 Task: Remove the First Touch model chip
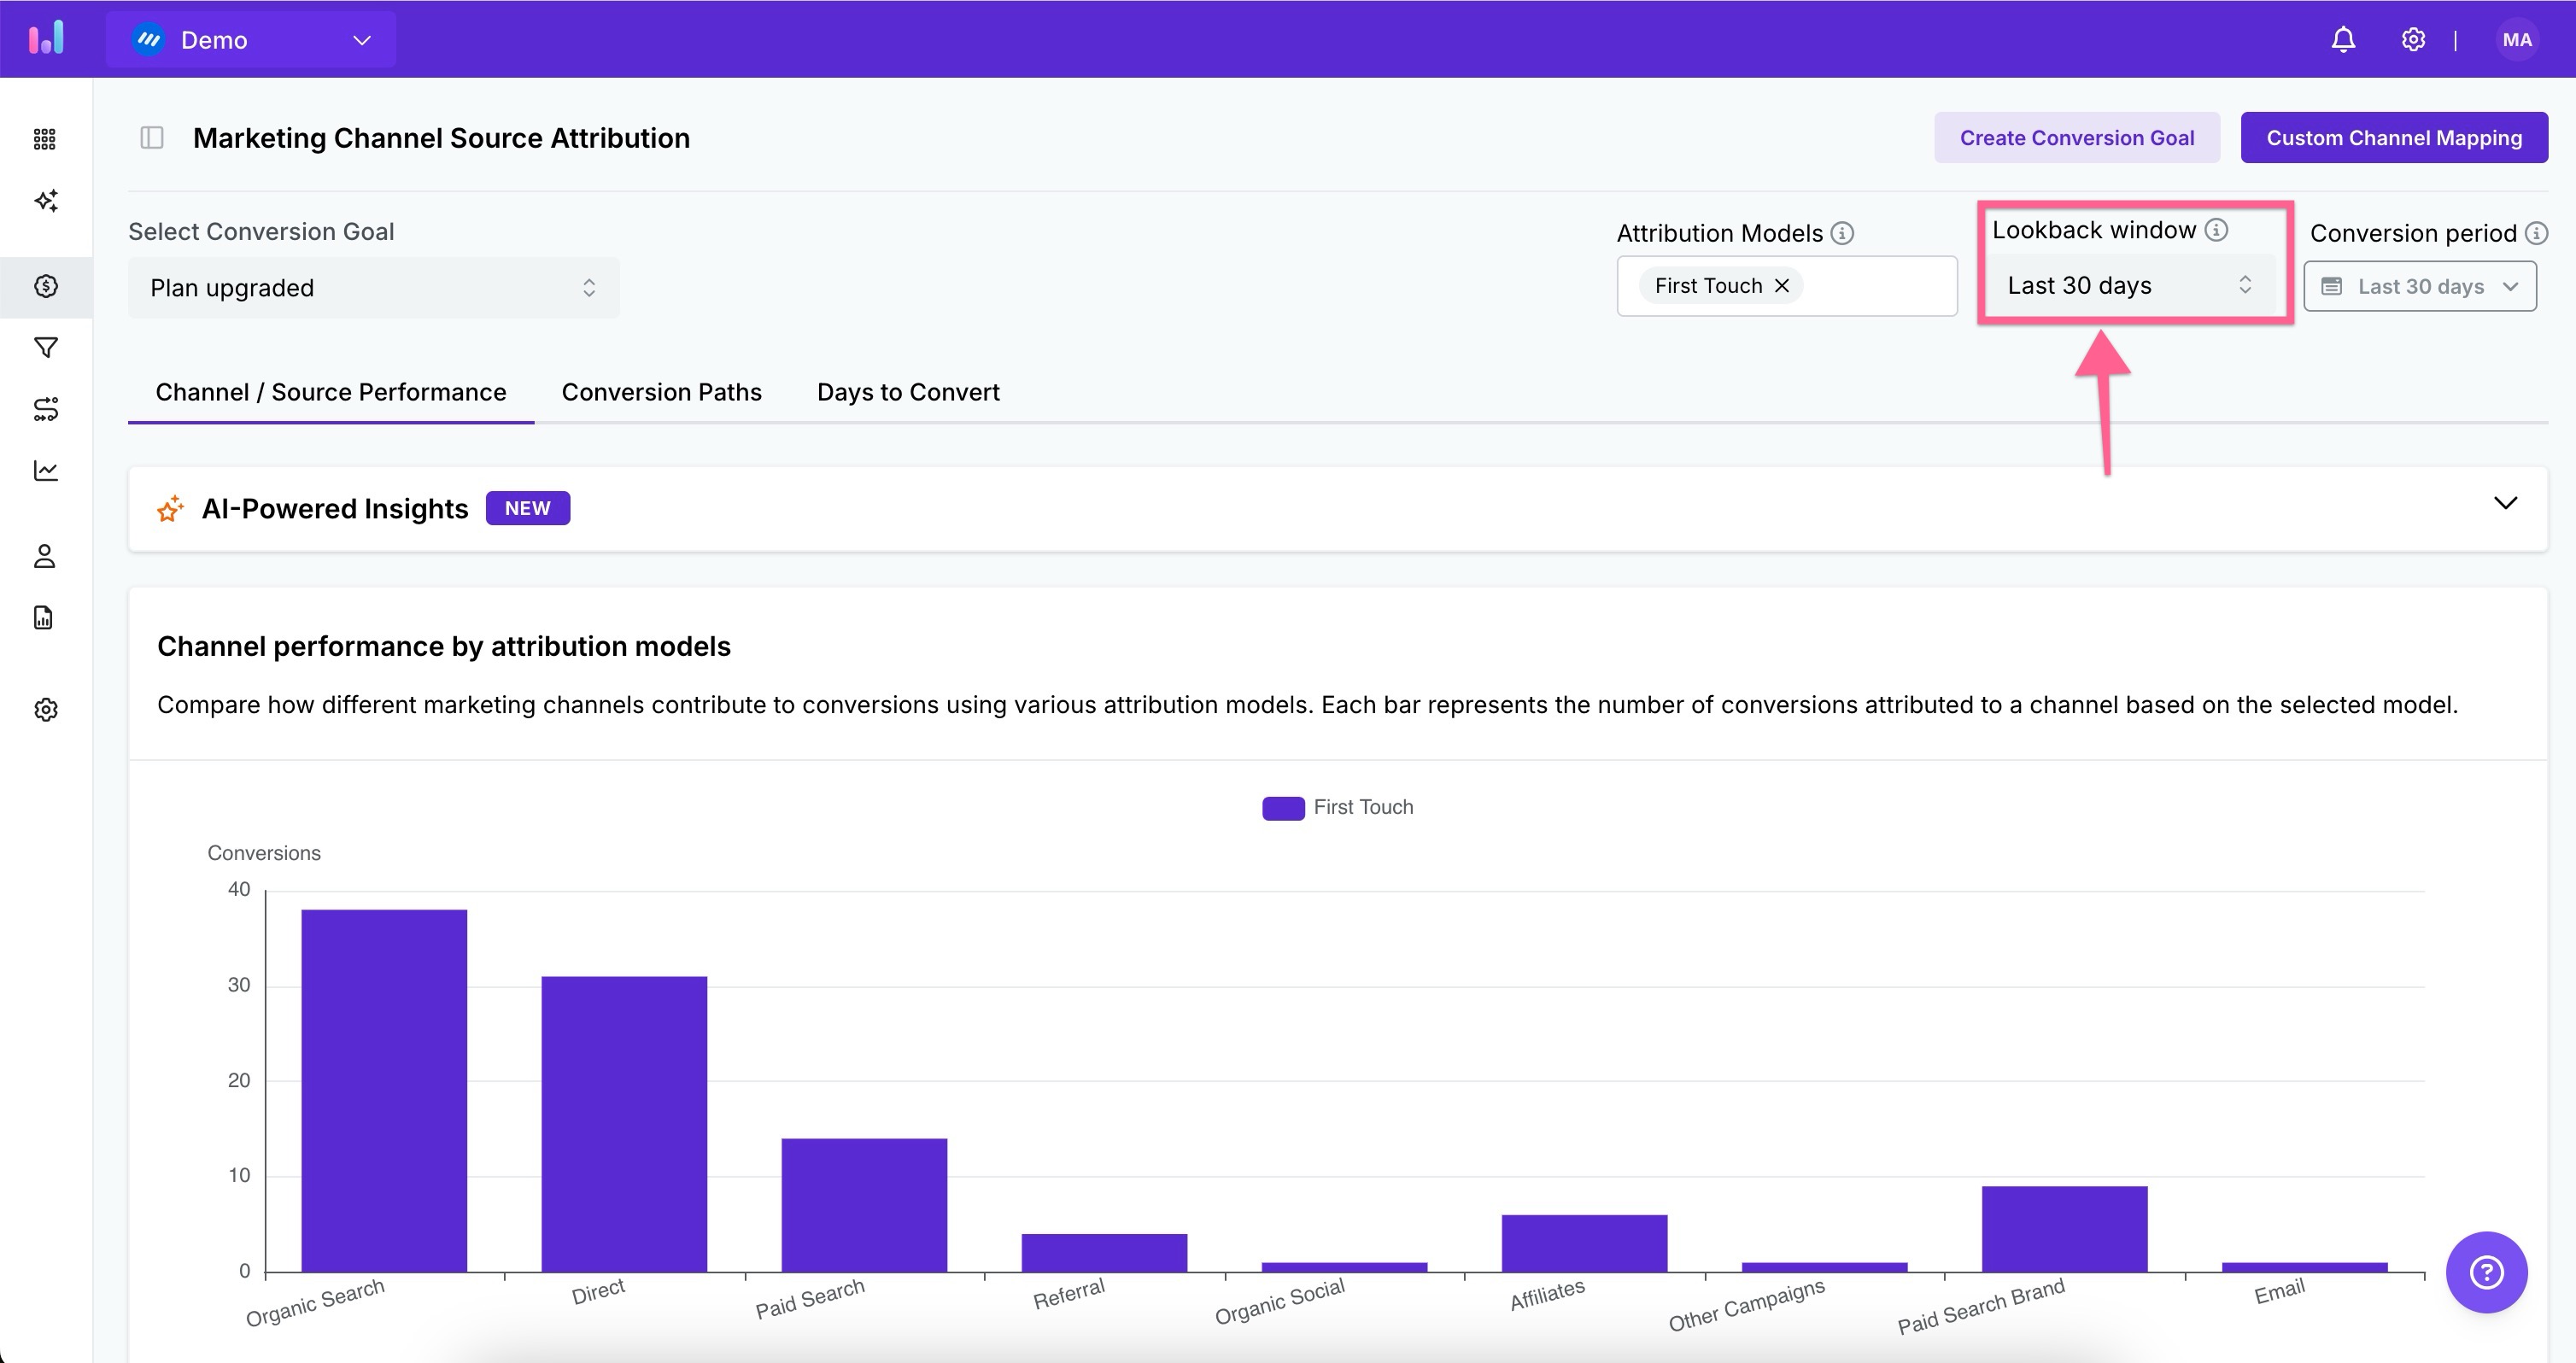click(1782, 286)
